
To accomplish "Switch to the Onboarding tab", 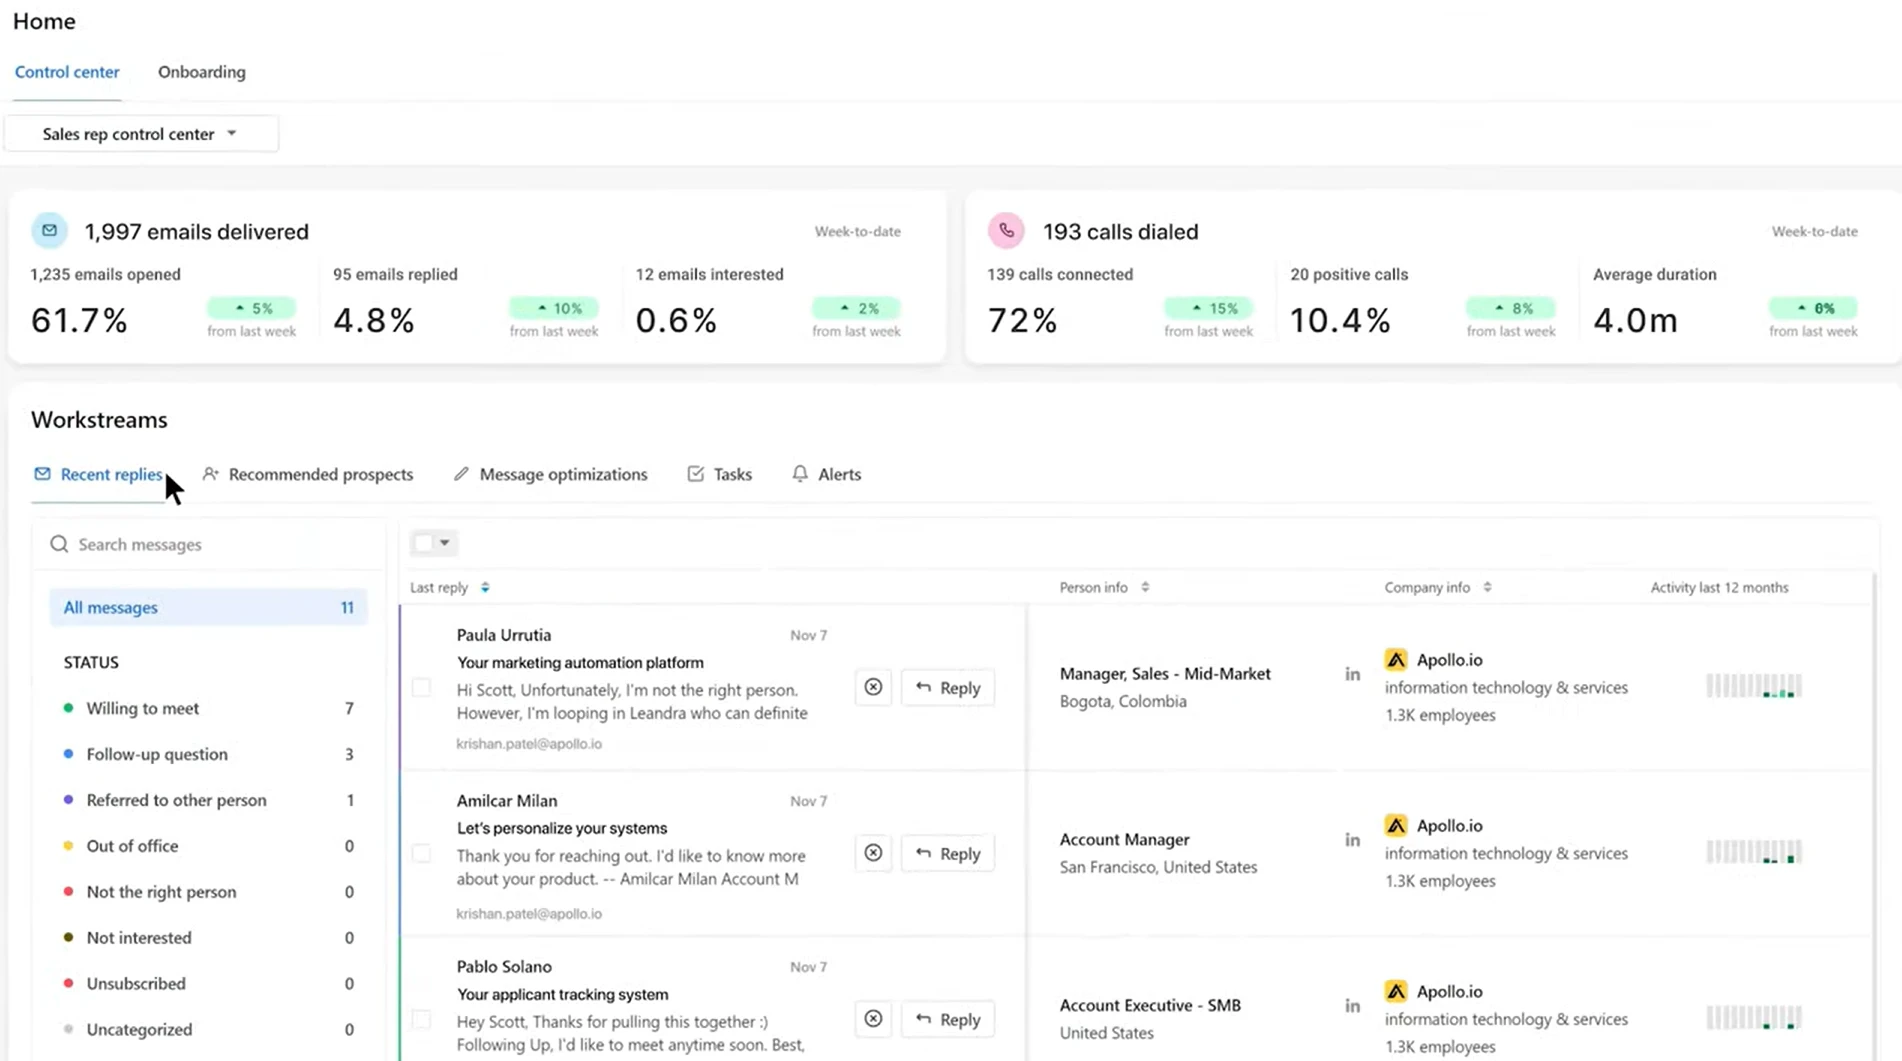I will pyautogui.click(x=201, y=72).
